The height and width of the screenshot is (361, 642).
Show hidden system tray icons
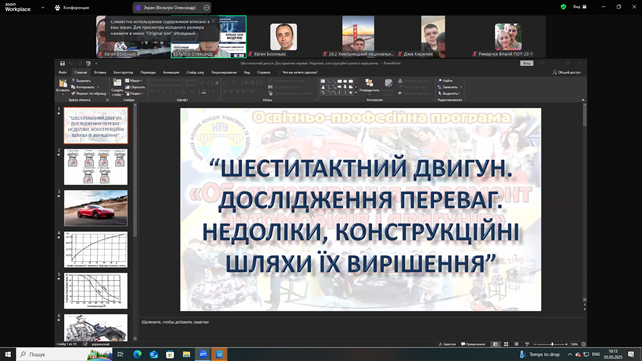[x=570, y=354]
